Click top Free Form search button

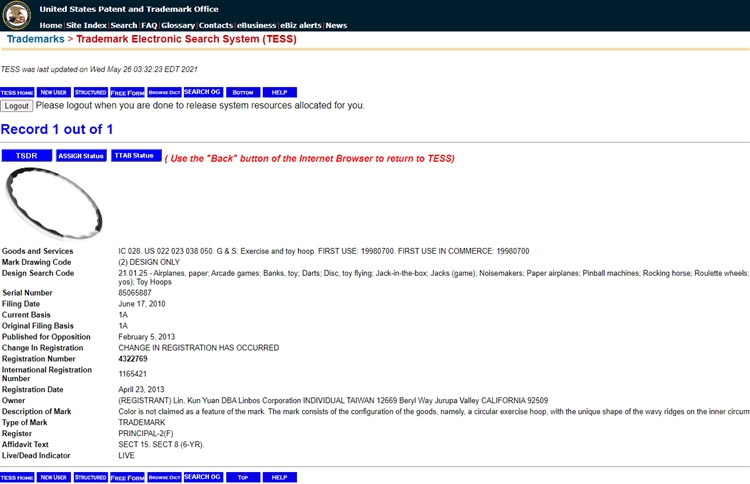point(127,92)
